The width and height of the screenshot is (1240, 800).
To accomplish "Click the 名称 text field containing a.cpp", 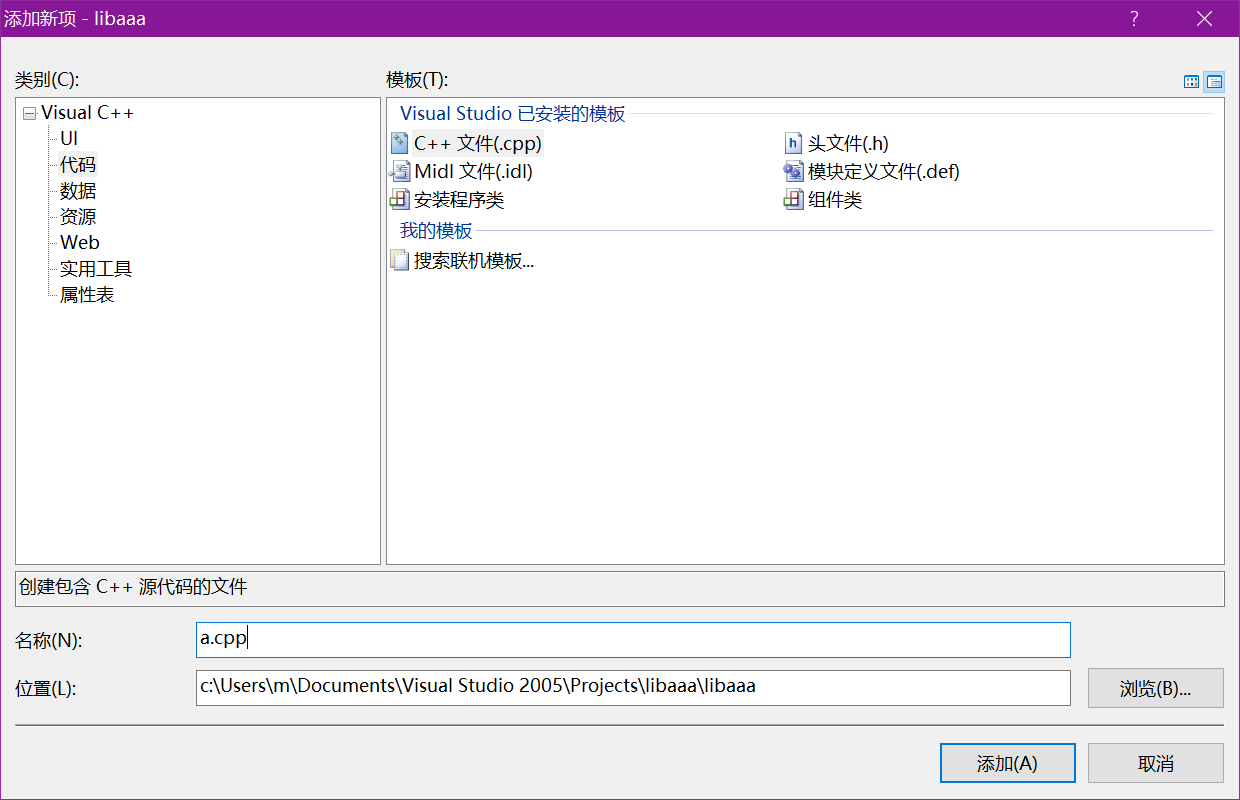I will pos(633,640).
